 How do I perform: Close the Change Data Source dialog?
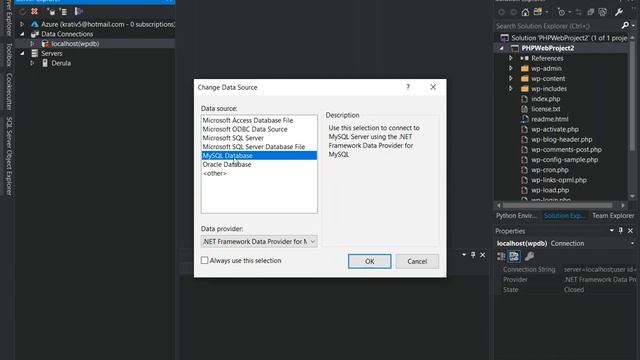click(x=433, y=87)
